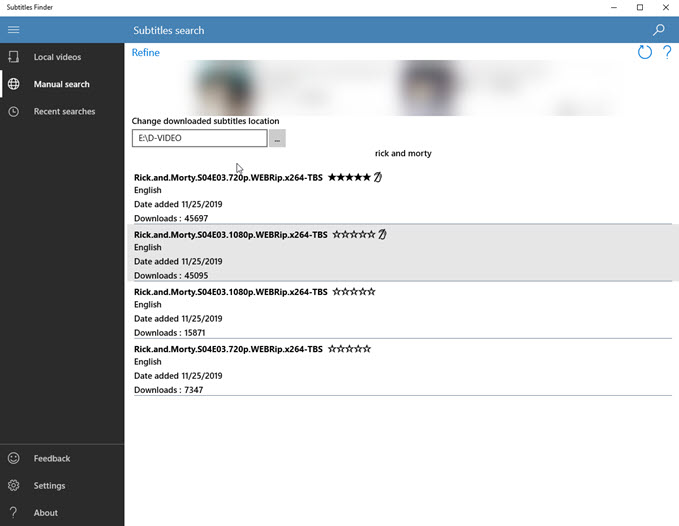Click five-star rating of 720p 45697 result
This screenshot has height=526, width=679.
(349, 177)
